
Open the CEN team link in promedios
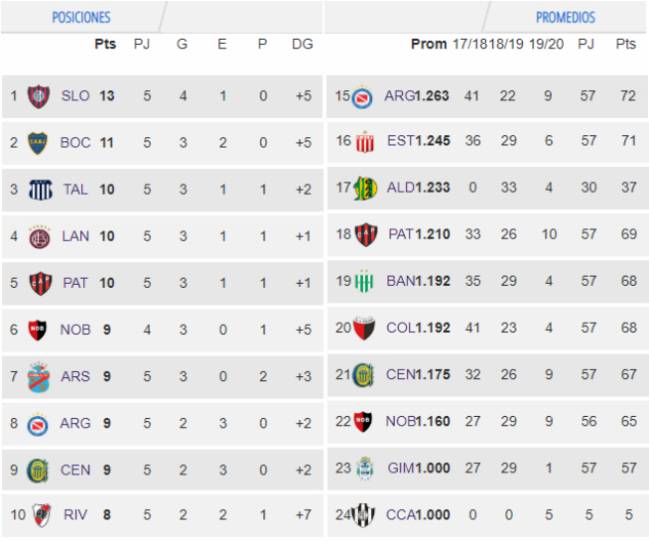tap(400, 375)
